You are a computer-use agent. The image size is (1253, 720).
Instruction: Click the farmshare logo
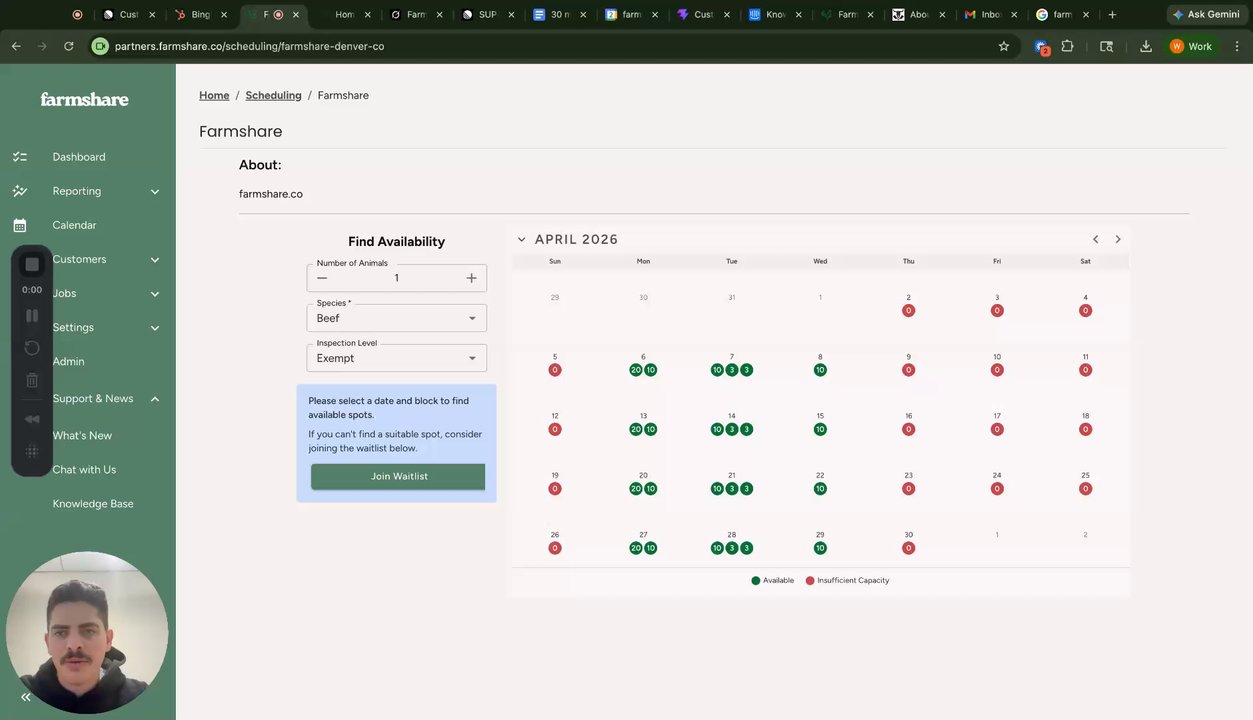pyautogui.click(x=84, y=99)
